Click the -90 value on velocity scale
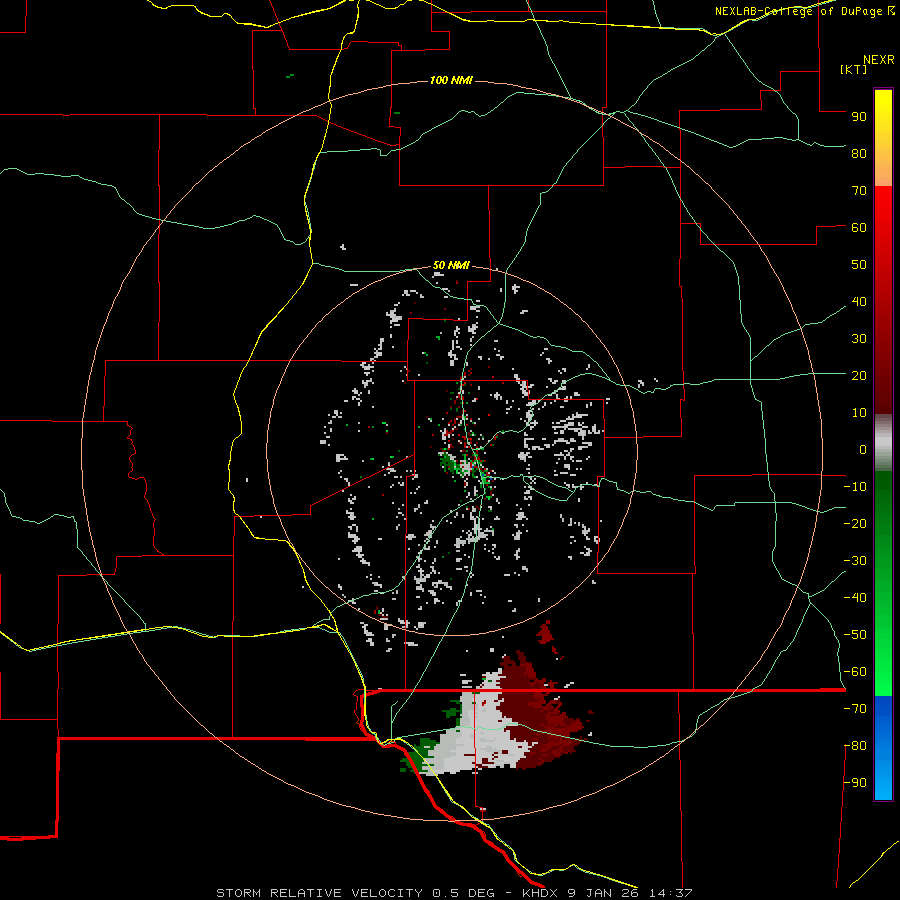 [x=855, y=783]
